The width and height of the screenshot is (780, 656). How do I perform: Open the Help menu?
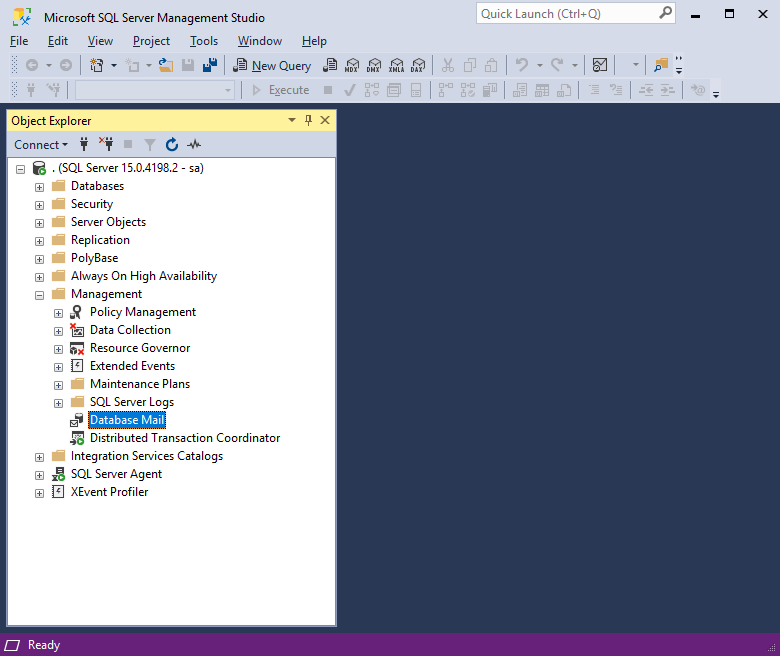tap(314, 41)
